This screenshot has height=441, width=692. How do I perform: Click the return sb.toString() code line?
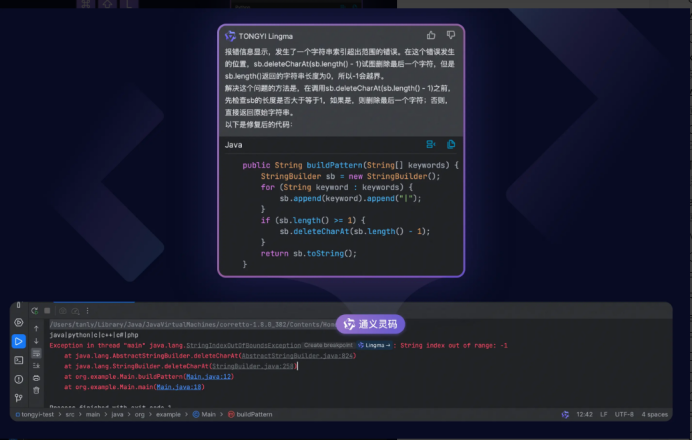(x=308, y=253)
